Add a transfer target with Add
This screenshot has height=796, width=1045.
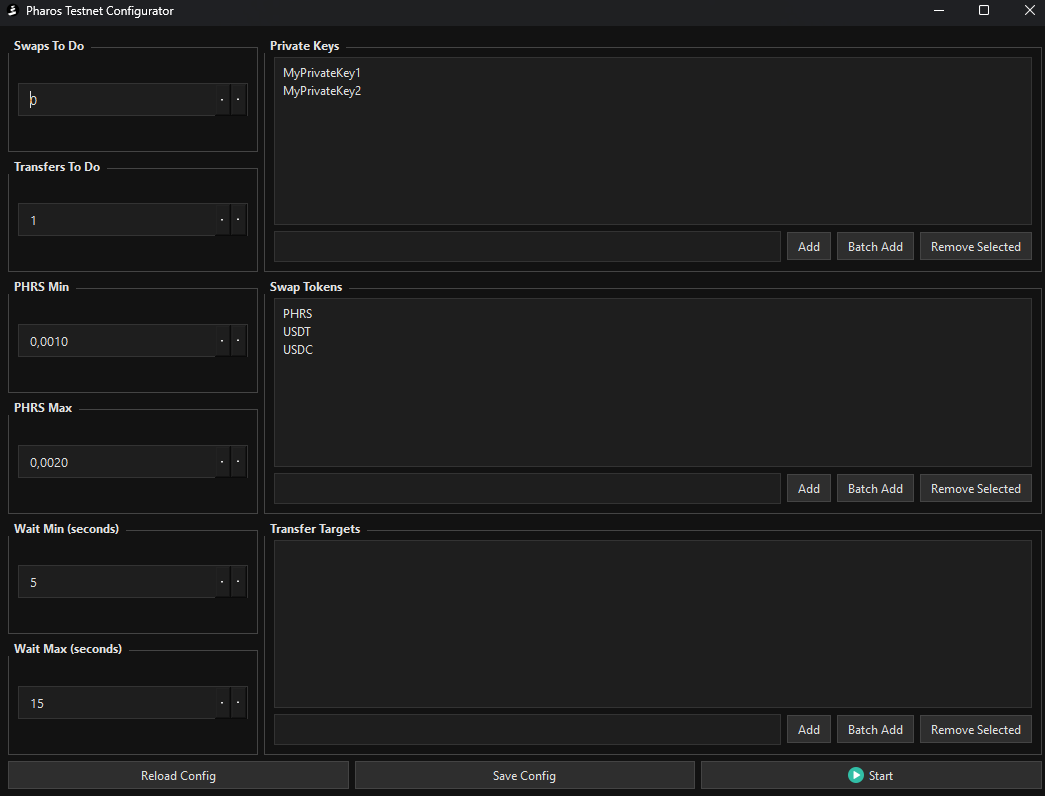[x=808, y=729]
